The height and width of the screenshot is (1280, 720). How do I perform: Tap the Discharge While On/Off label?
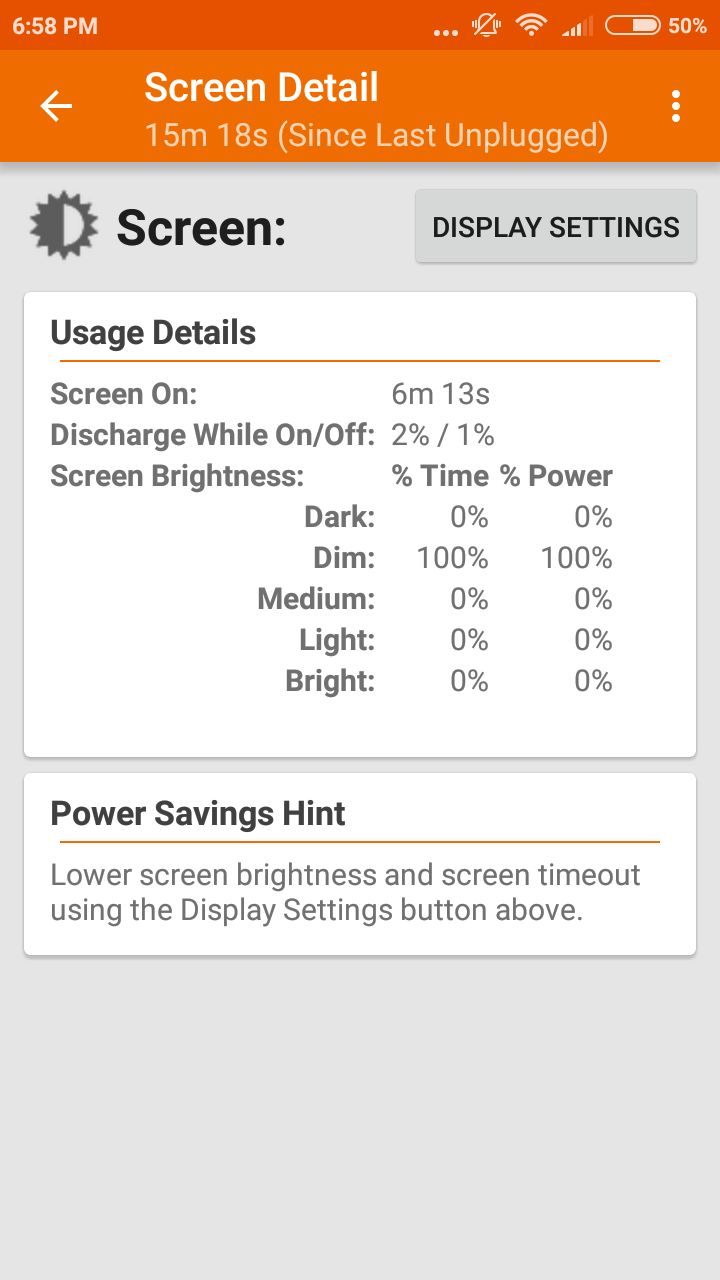pos(212,435)
